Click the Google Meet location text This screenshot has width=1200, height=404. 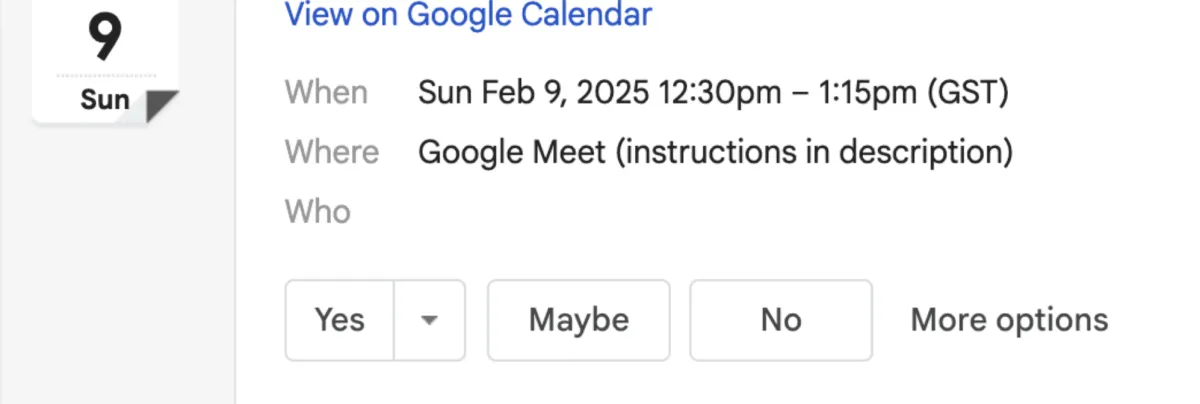(511, 153)
